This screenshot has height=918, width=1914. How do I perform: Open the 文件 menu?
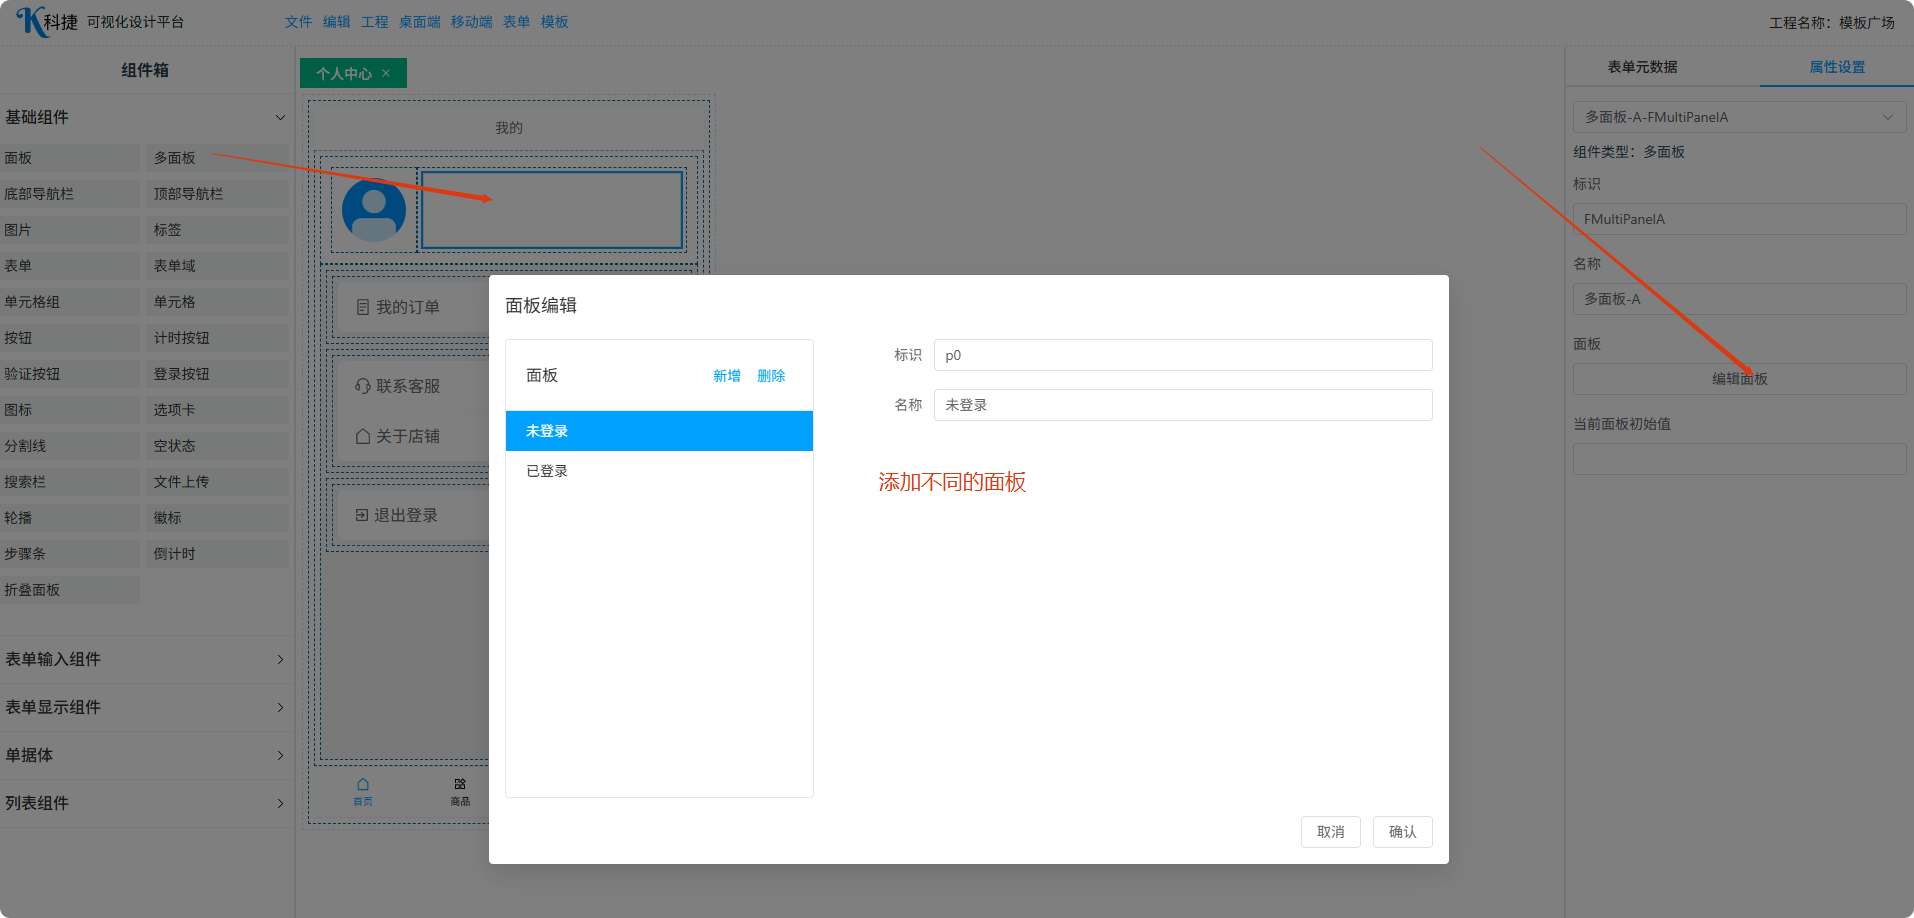[x=298, y=22]
